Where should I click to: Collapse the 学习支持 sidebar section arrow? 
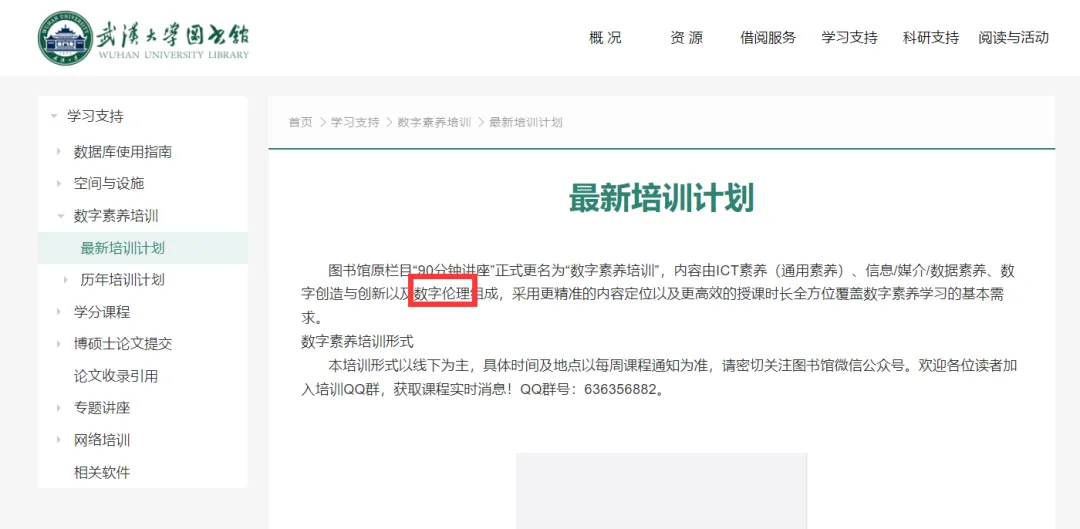pyautogui.click(x=54, y=116)
